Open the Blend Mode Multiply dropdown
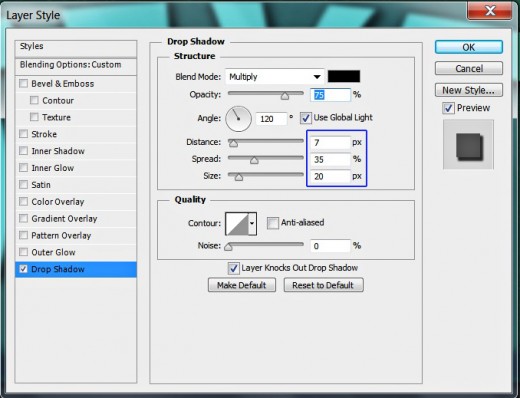520x398 pixels. pos(275,77)
